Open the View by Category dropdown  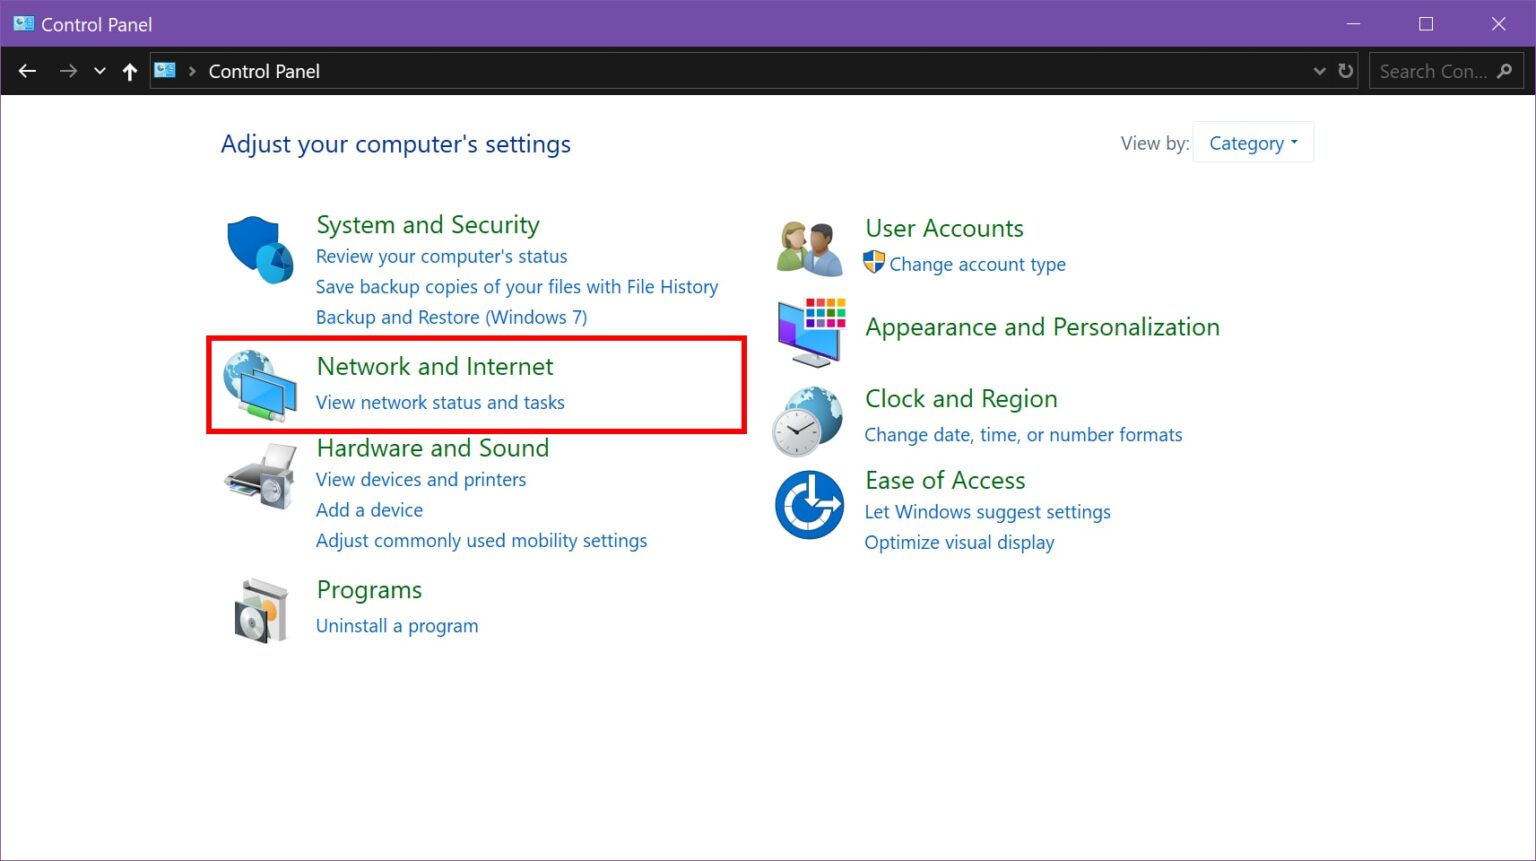1253,143
